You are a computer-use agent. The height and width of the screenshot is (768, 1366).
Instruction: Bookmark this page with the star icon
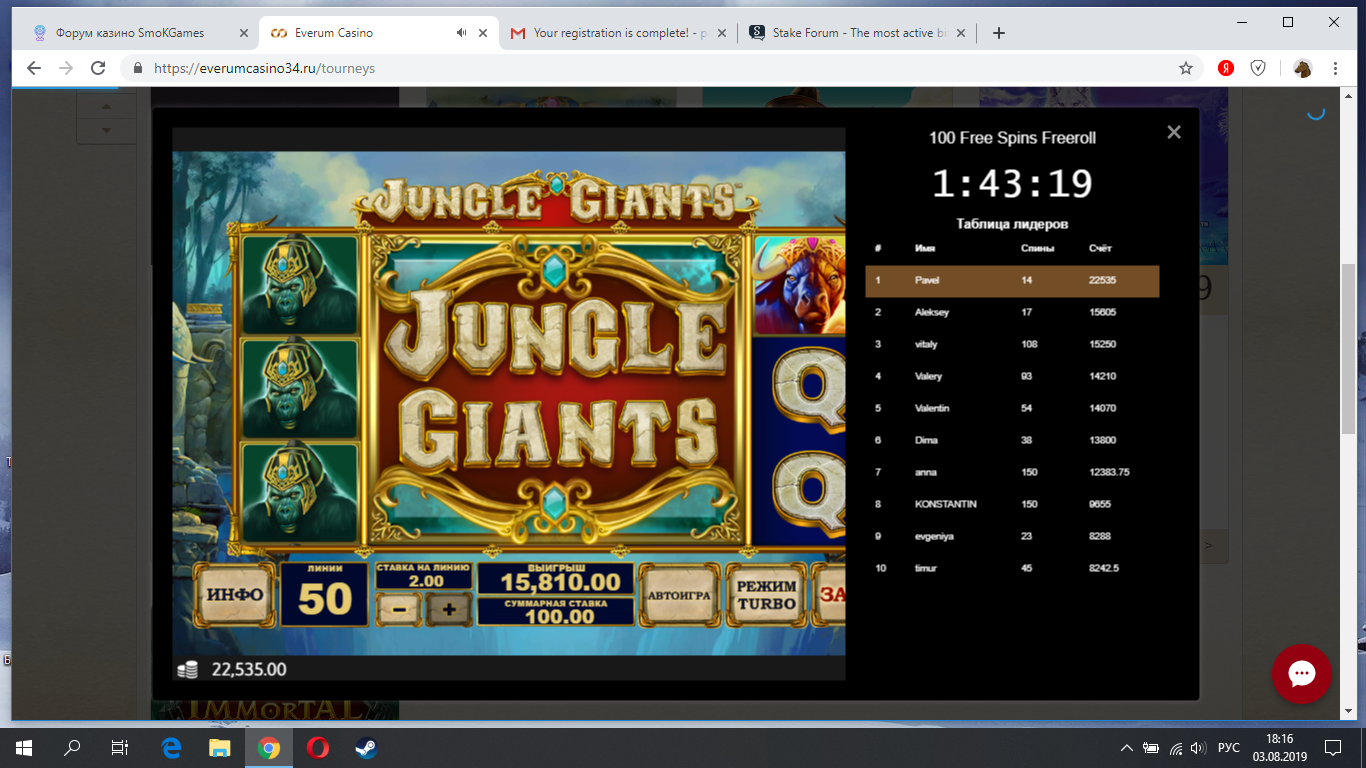point(1186,68)
